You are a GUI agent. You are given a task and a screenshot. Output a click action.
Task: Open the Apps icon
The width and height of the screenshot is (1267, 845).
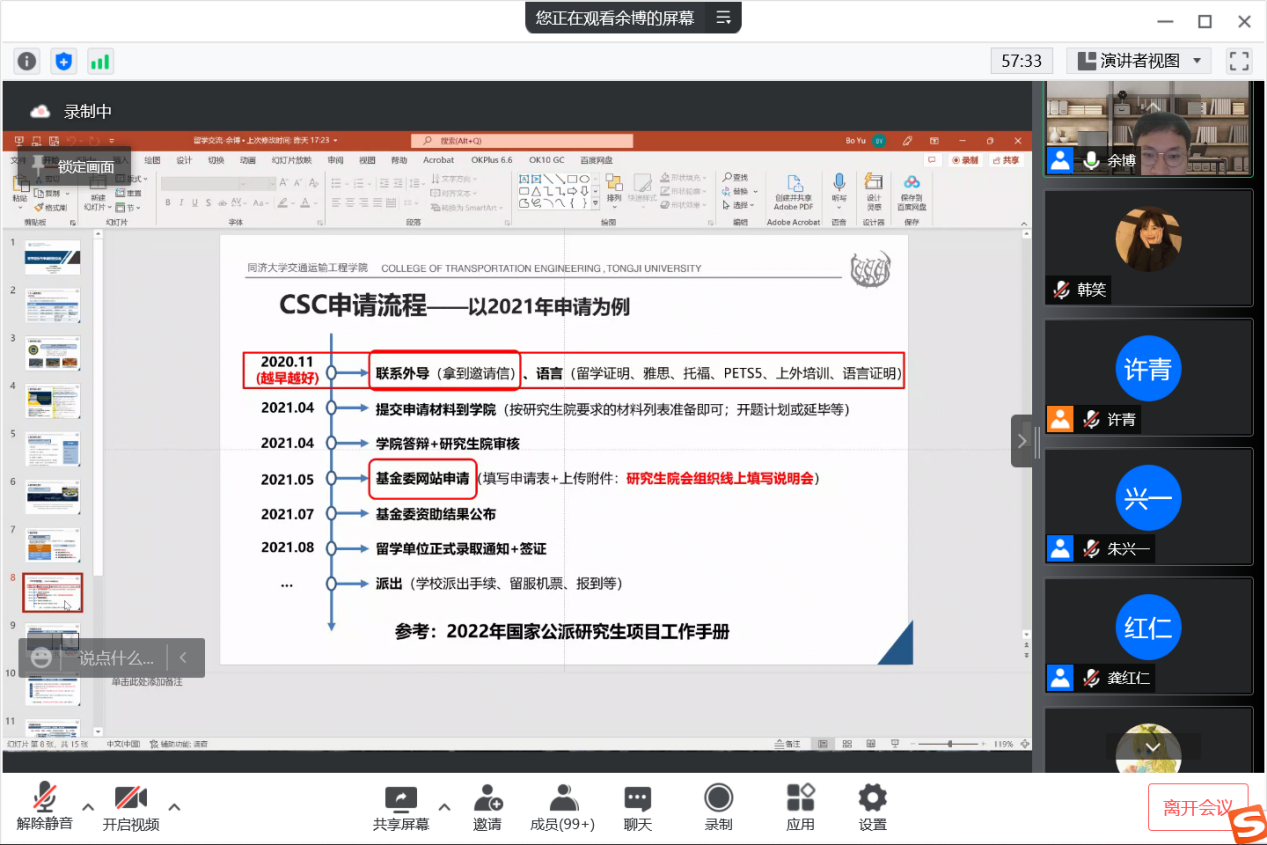pos(800,807)
